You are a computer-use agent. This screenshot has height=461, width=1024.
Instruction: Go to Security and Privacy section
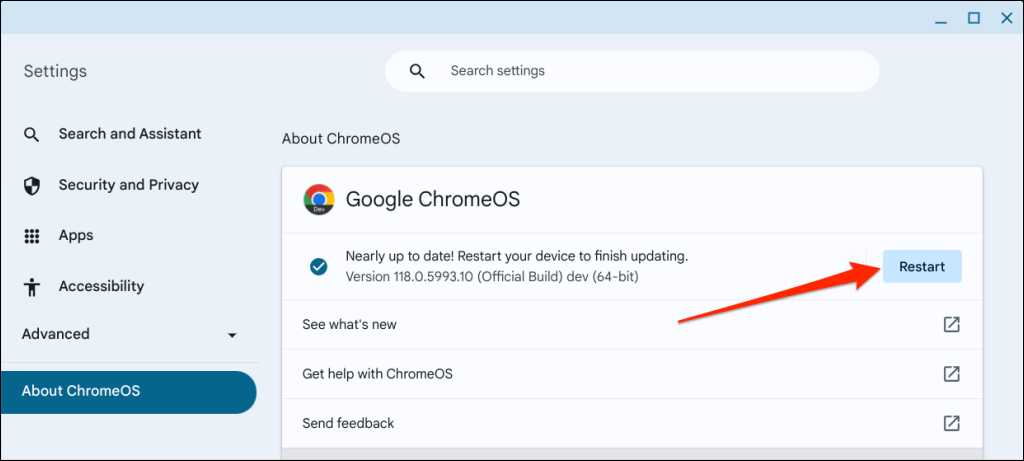click(x=128, y=185)
